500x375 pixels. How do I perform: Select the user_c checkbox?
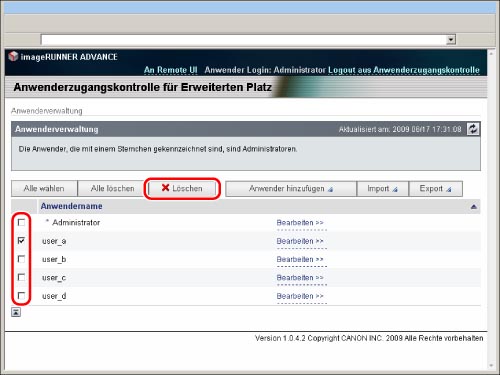(x=21, y=277)
